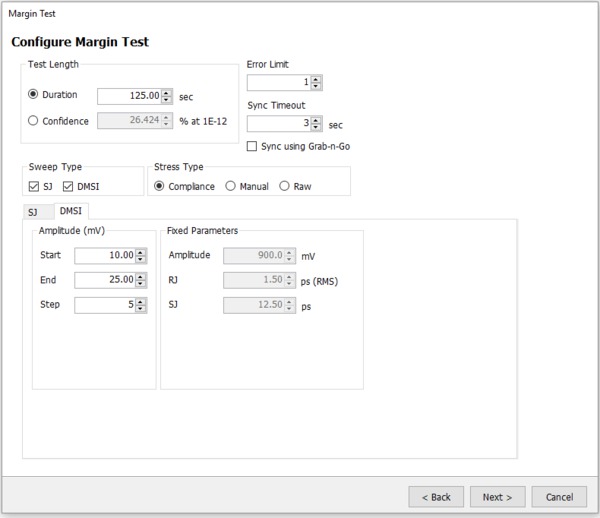Increase the Amplitude End value
Image resolution: width=600 pixels, height=518 pixels.
tap(140, 277)
